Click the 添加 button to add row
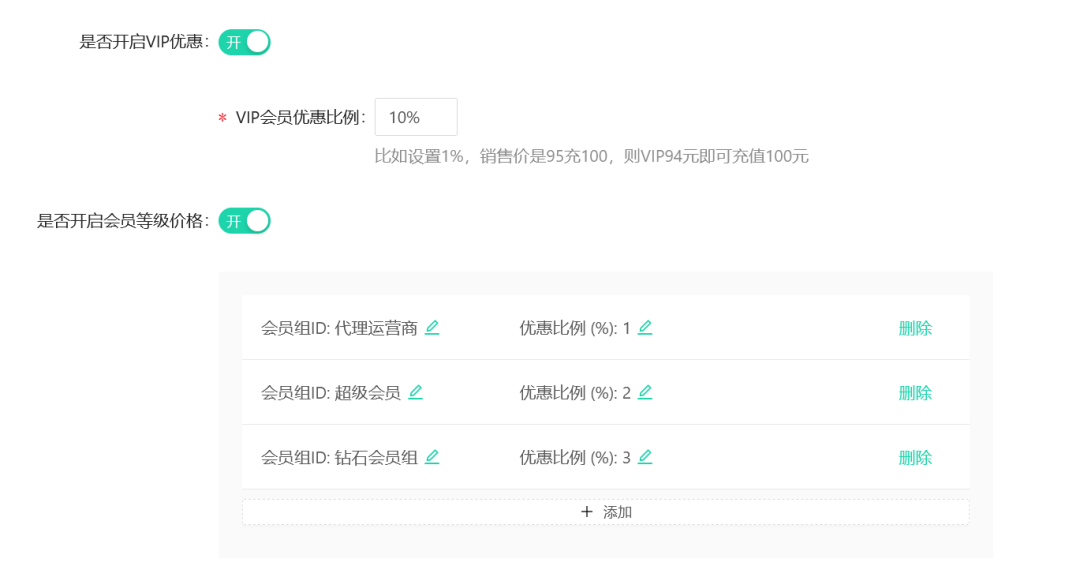 (605, 512)
